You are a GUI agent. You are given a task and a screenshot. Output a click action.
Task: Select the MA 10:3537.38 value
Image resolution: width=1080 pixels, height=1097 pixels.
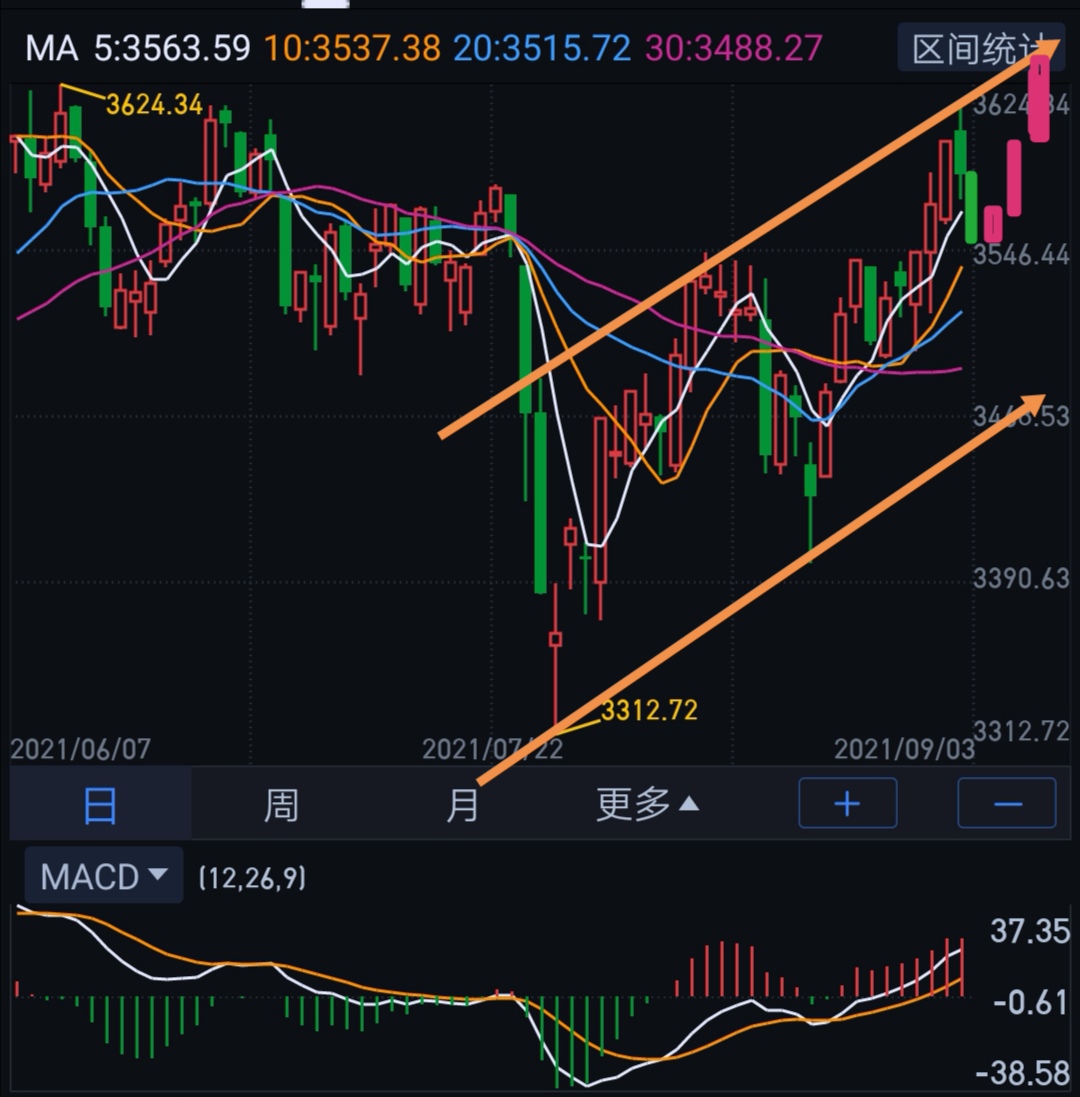point(353,48)
